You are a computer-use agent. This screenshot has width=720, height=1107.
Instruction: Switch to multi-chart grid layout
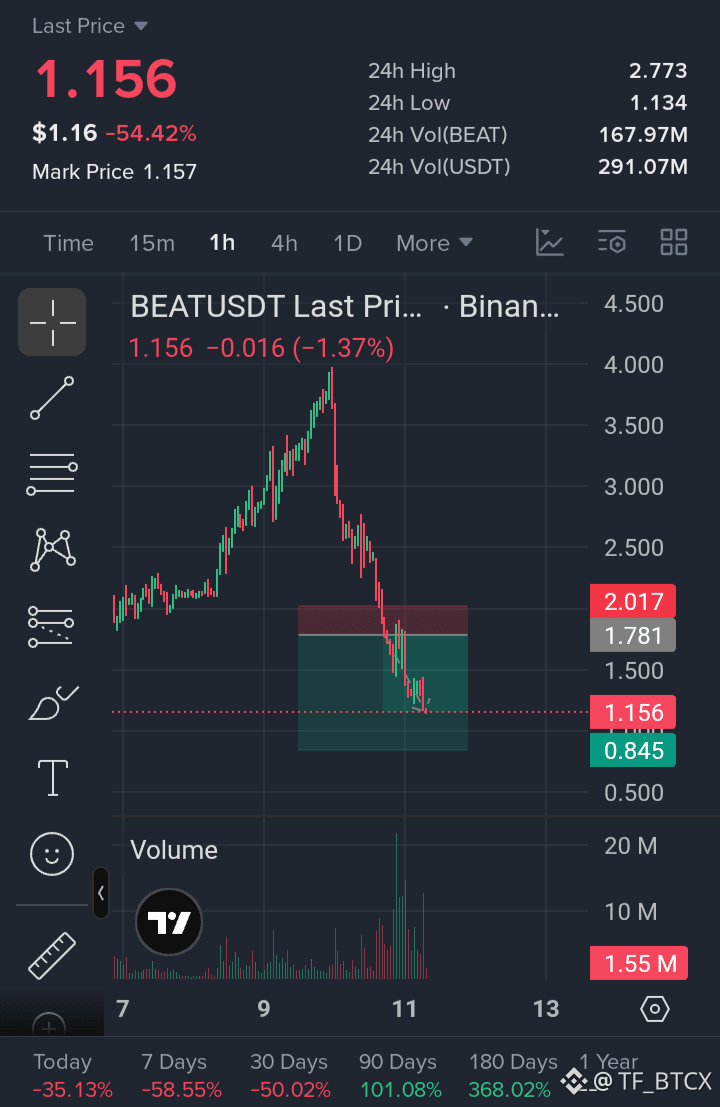(673, 243)
